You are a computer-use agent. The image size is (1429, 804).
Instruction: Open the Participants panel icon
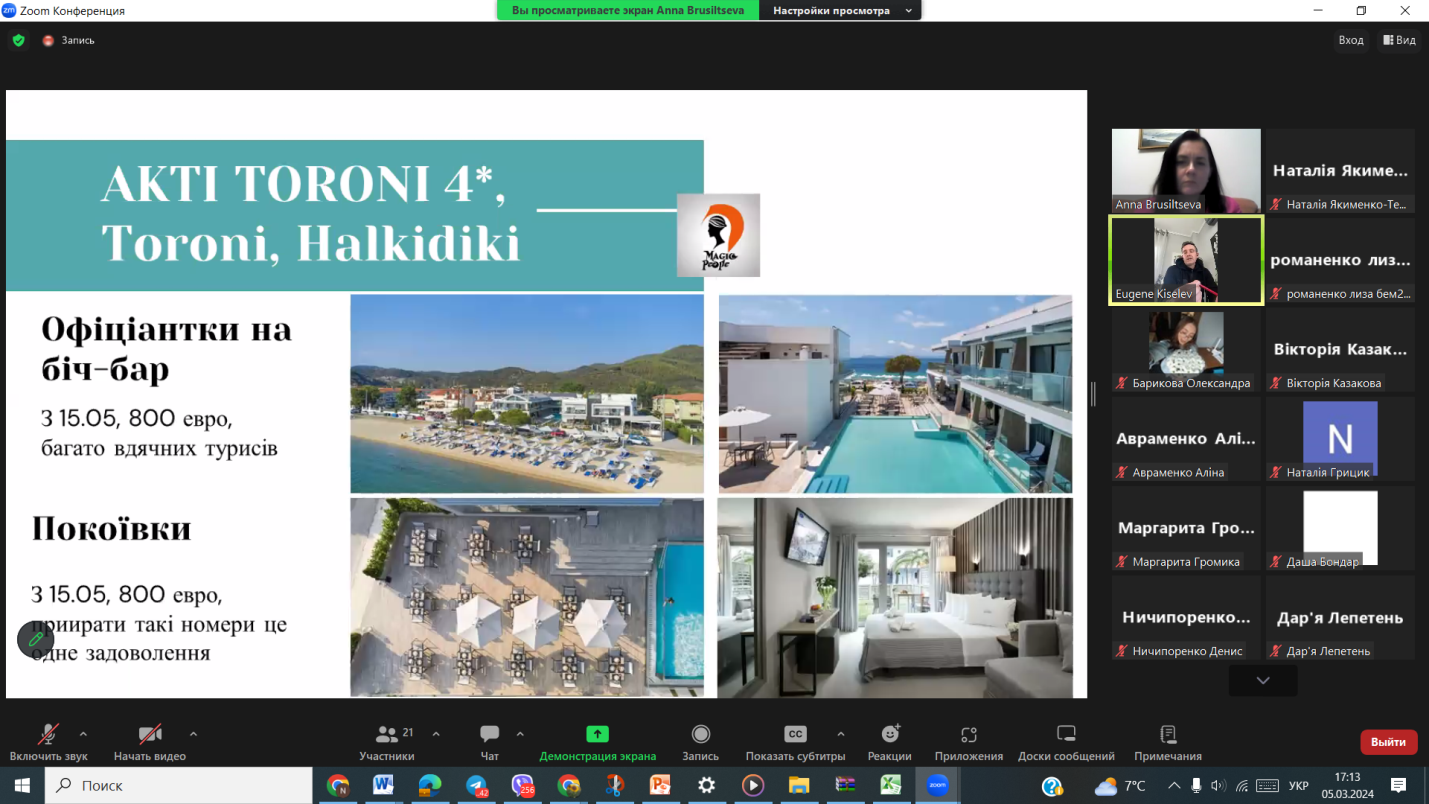(x=387, y=735)
